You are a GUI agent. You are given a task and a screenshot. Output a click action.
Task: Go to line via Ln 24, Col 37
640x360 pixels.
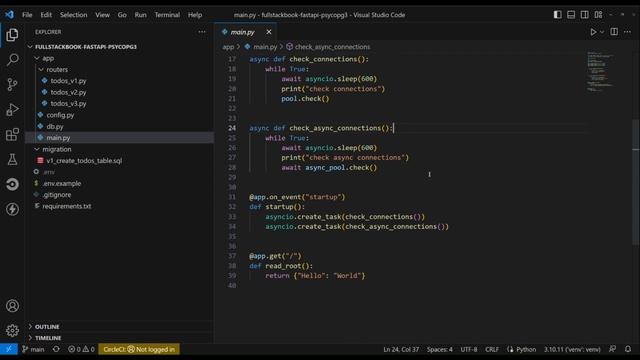401,349
